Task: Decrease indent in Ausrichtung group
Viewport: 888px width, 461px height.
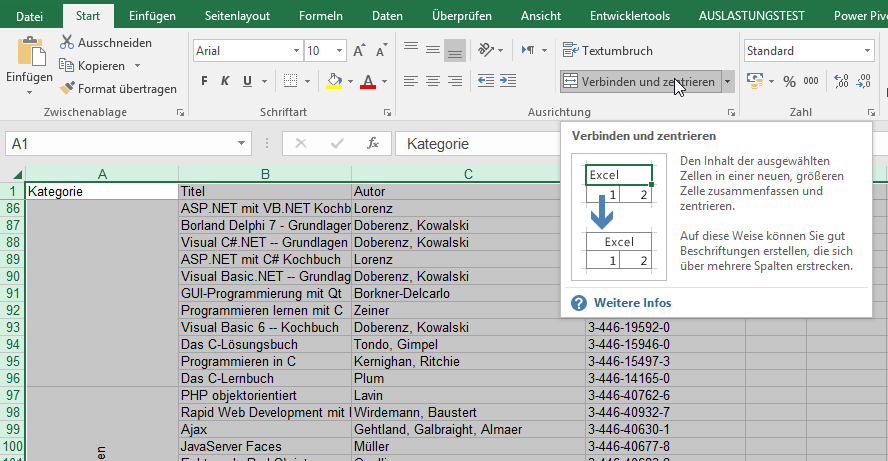Action: coord(486,81)
